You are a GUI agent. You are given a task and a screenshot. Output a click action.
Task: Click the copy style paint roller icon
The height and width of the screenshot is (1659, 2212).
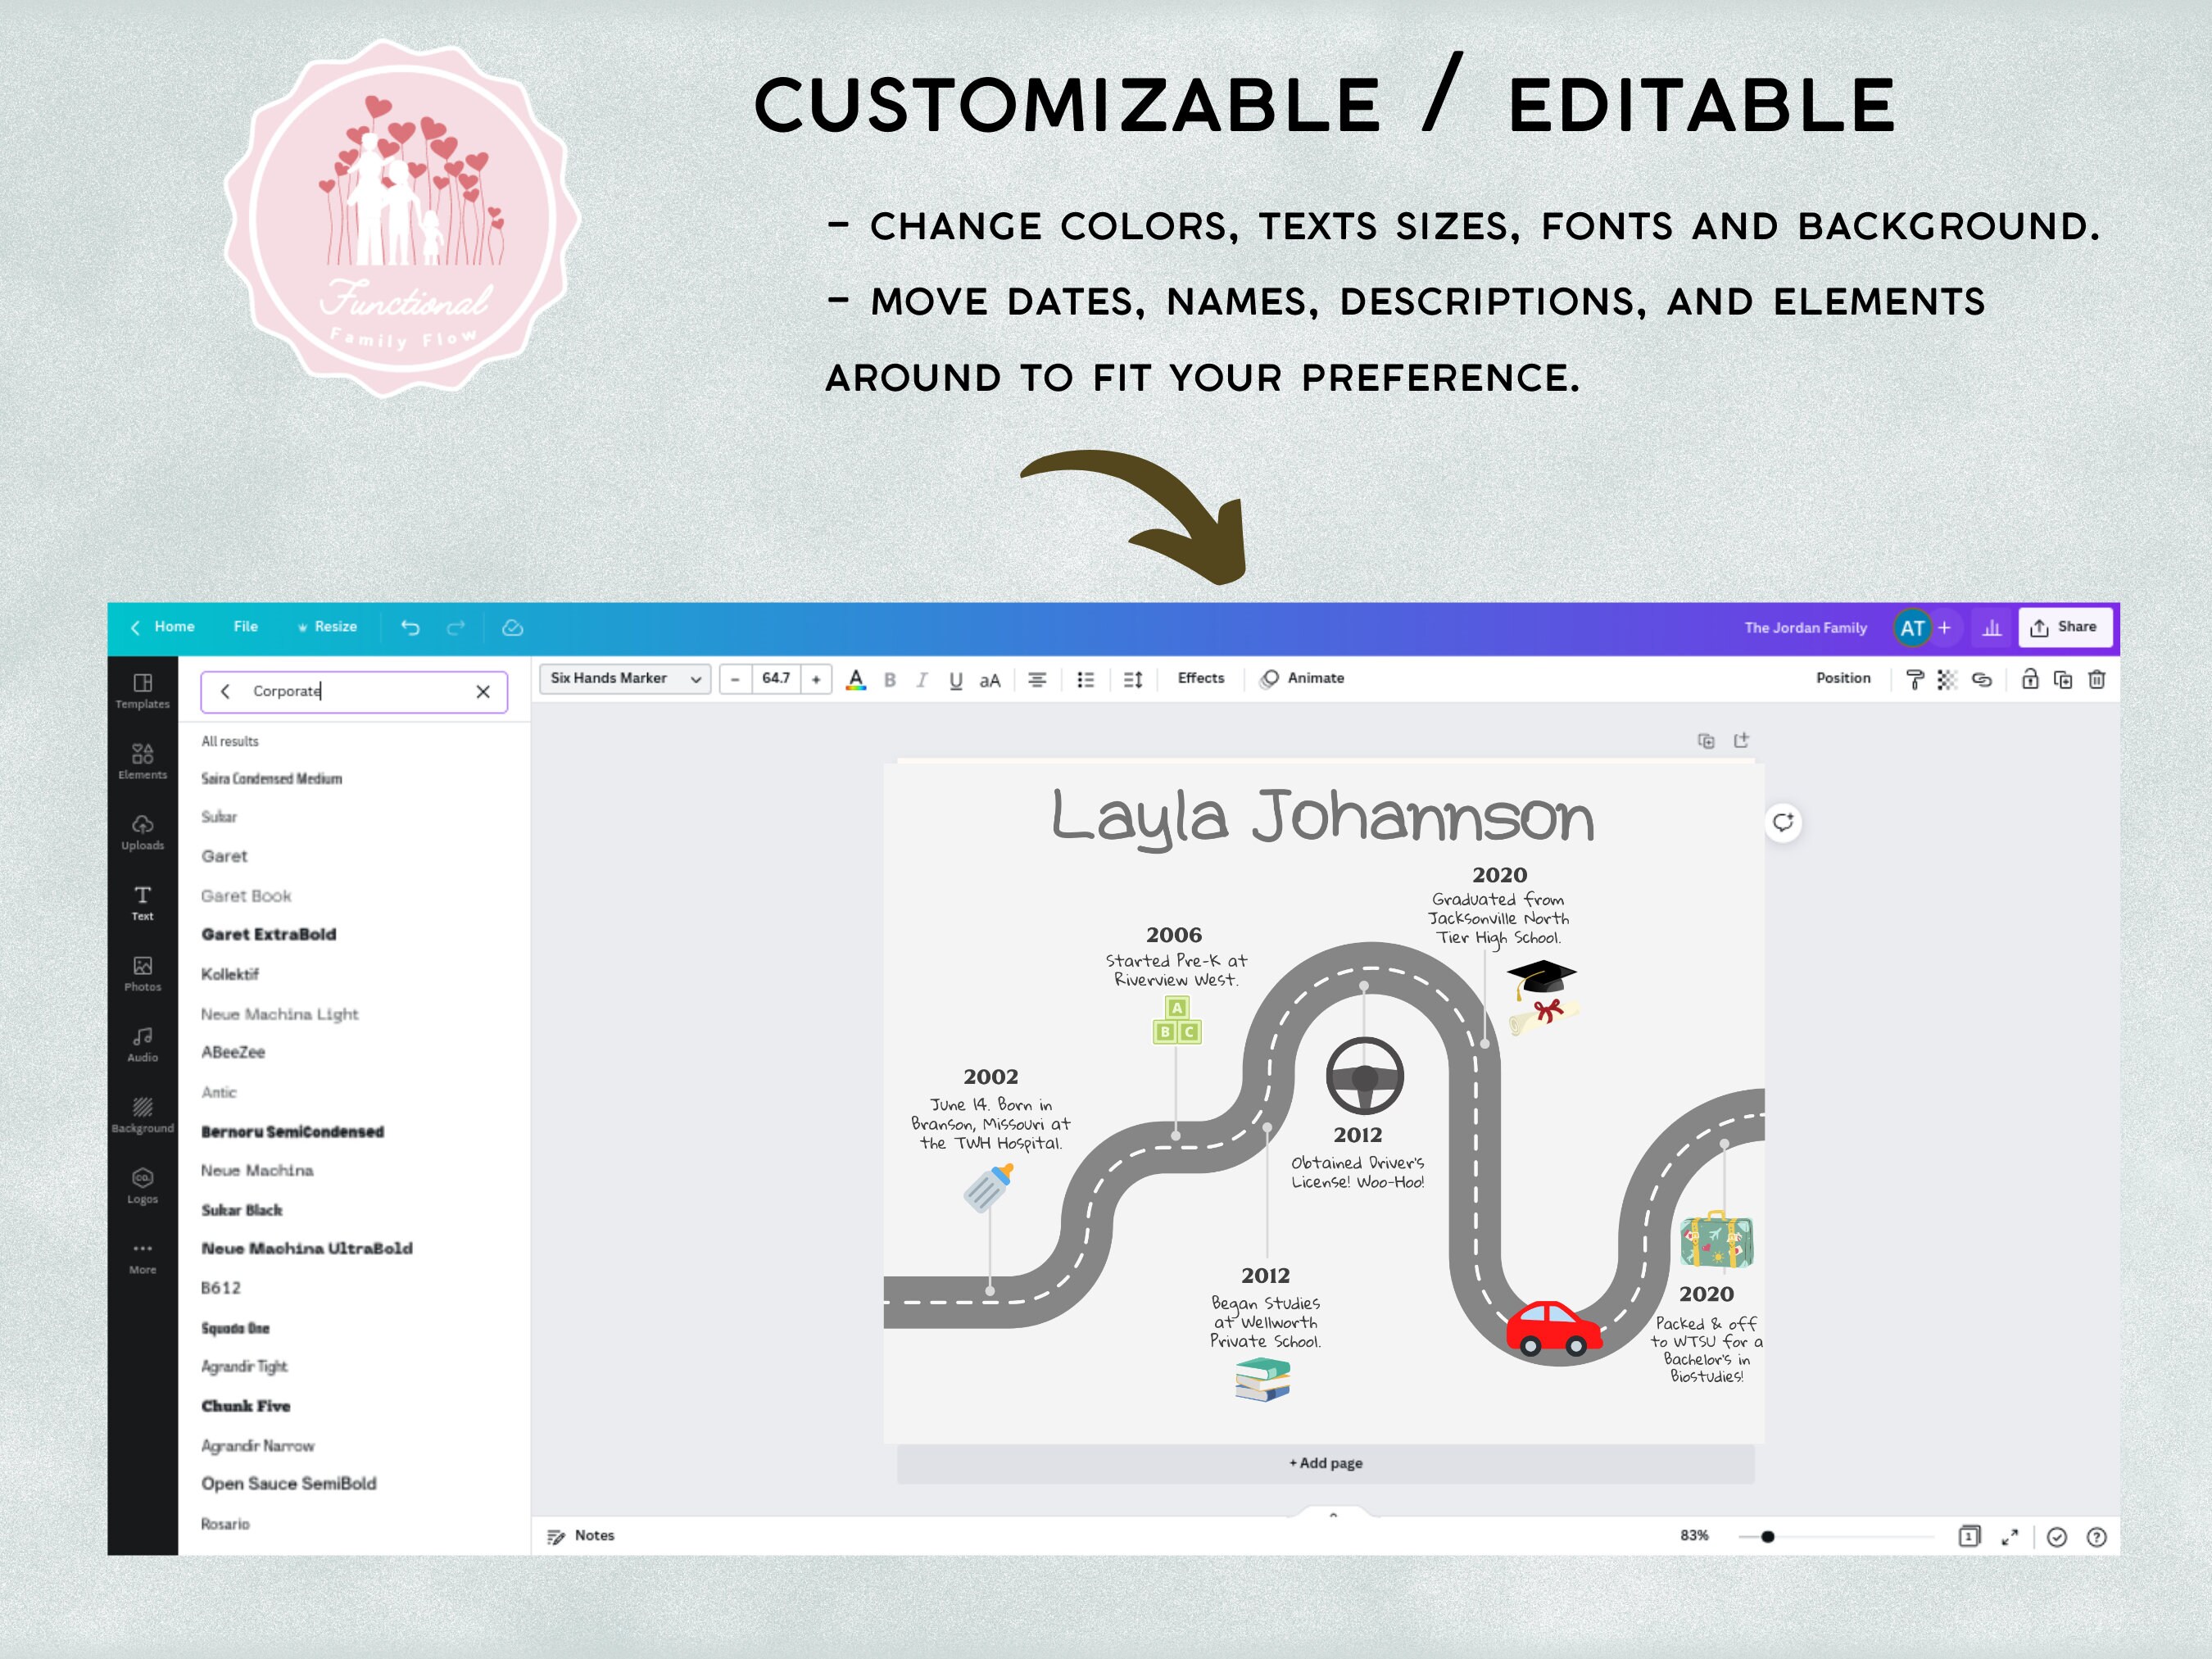[x=1916, y=680]
